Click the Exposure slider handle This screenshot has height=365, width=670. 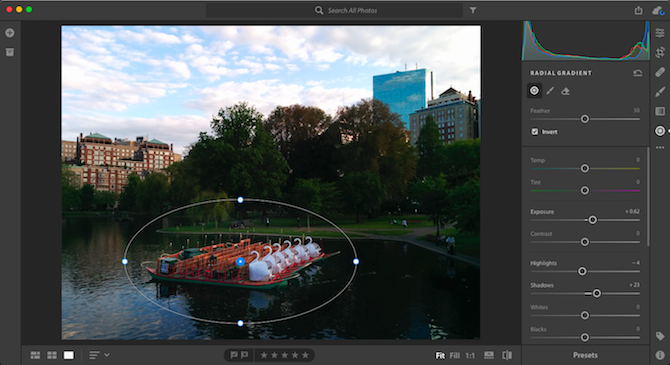pyautogui.click(x=593, y=220)
